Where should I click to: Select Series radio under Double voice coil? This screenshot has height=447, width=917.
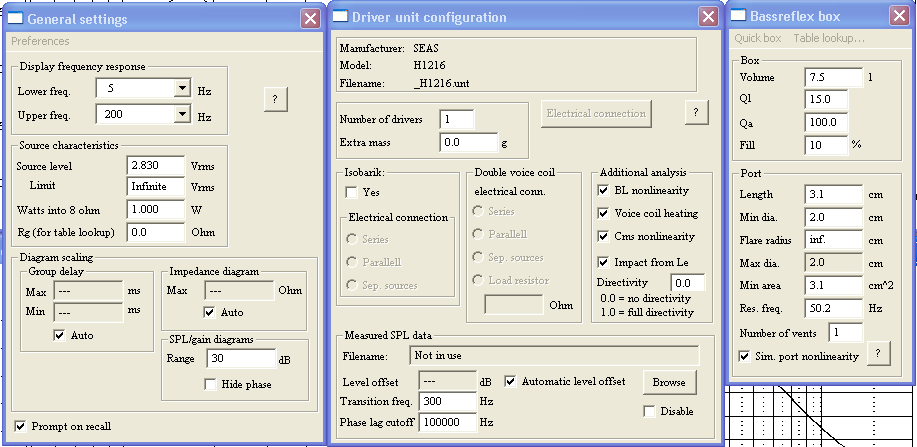coord(478,211)
